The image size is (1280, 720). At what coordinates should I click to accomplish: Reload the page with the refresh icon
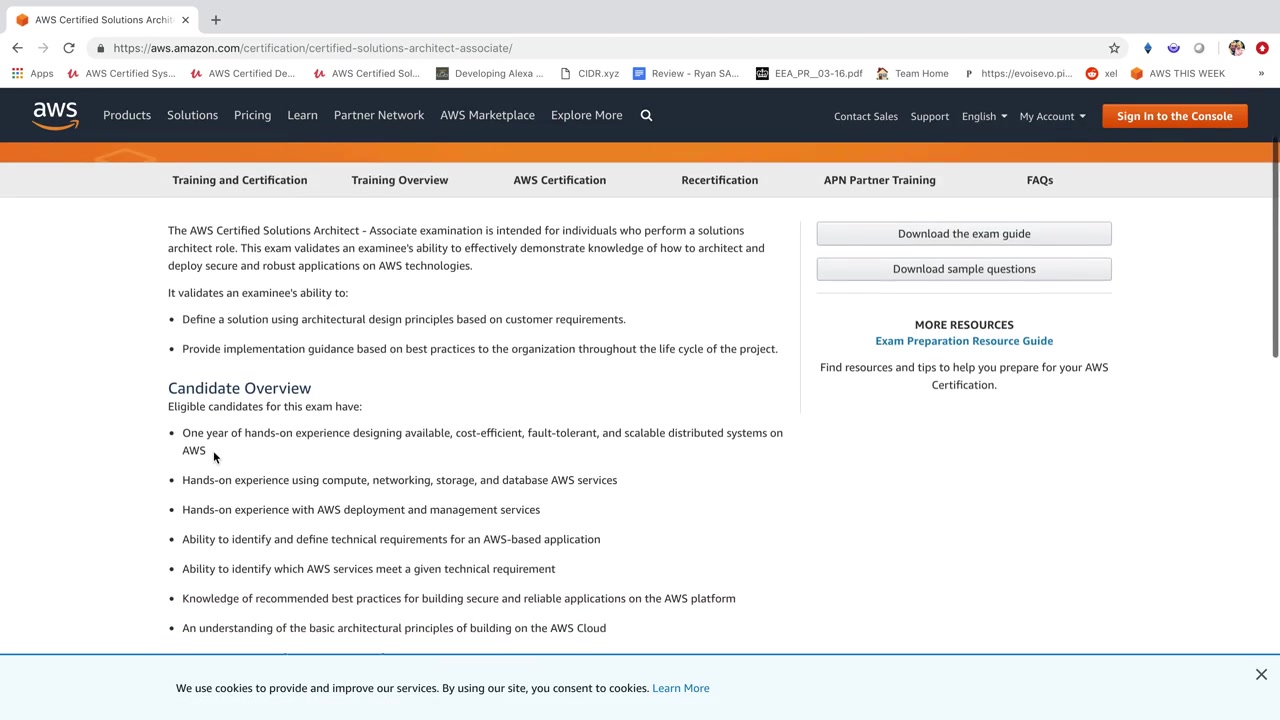point(69,48)
